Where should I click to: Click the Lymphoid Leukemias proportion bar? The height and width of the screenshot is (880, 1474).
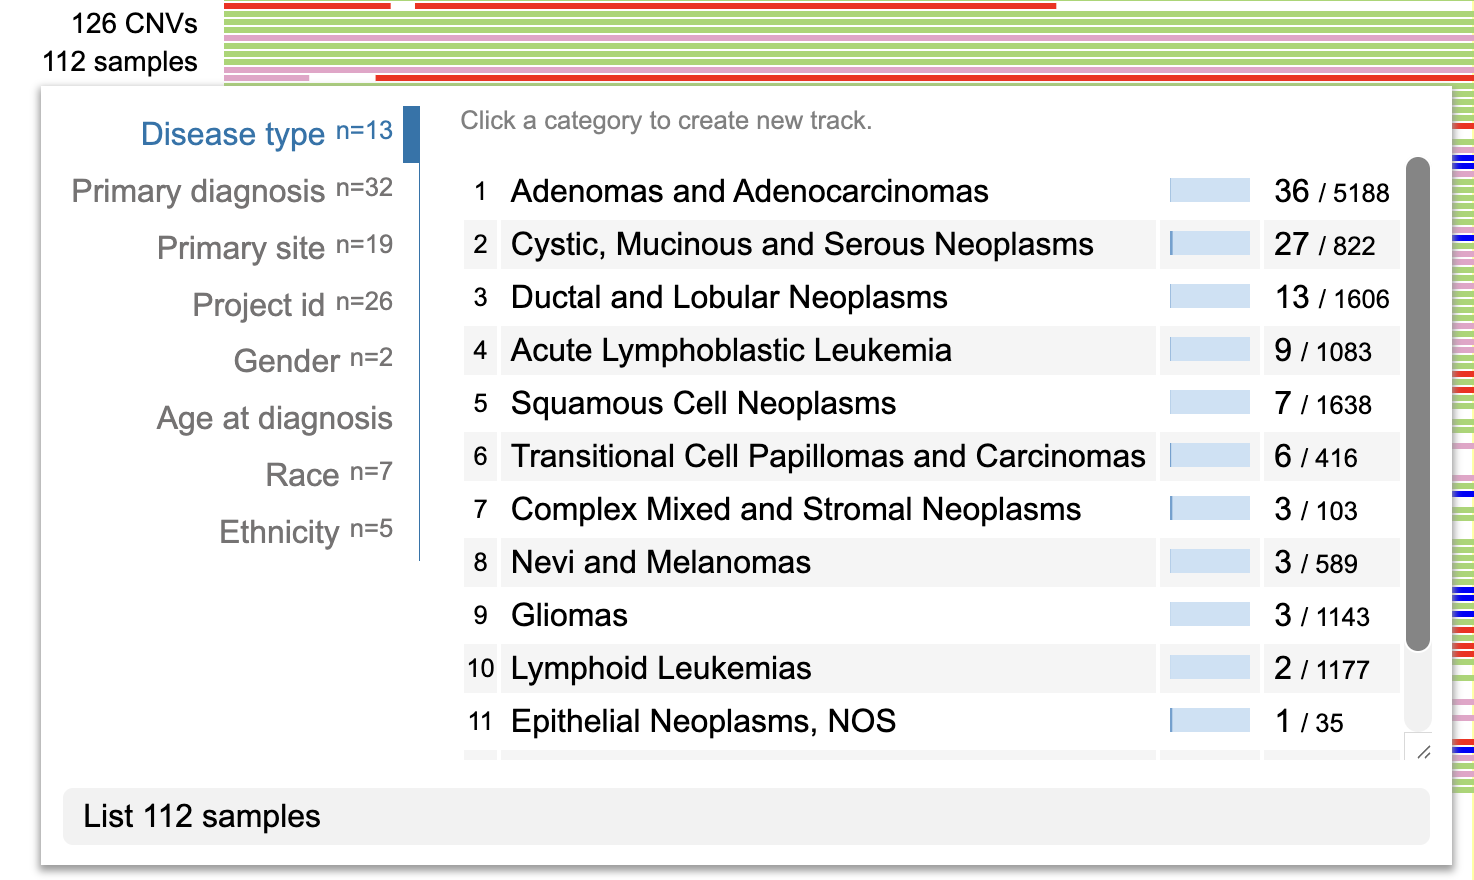(x=1210, y=668)
